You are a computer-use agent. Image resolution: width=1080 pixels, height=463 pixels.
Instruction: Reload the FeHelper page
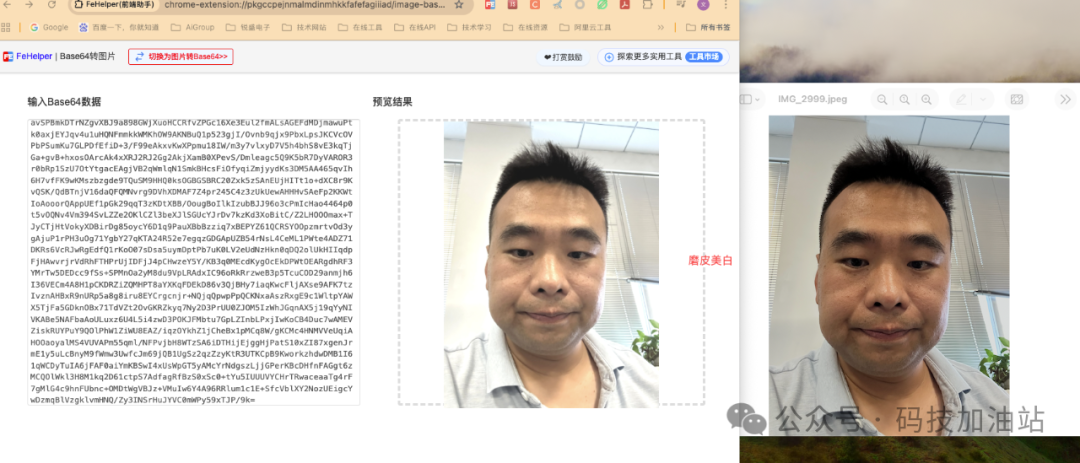click(x=52, y=5)
